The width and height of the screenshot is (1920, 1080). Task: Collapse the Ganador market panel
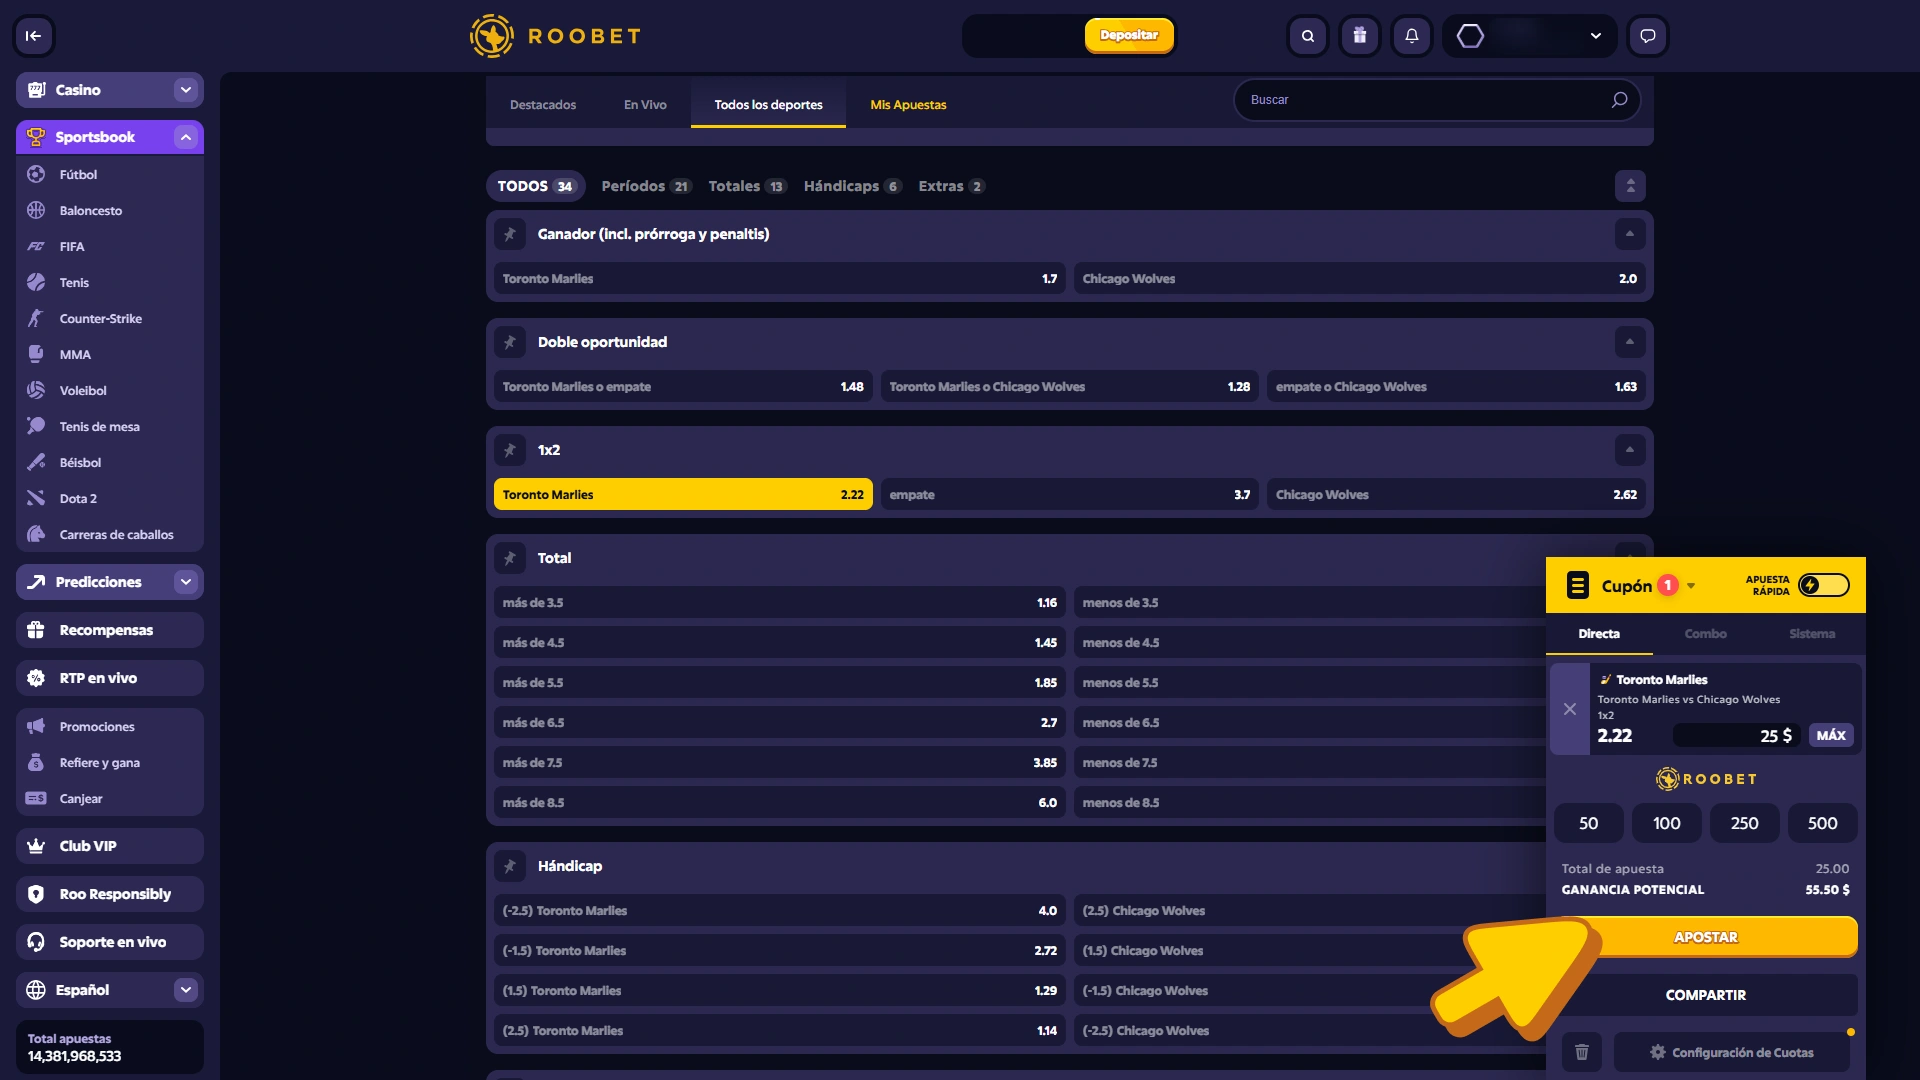click(1630, 234)
